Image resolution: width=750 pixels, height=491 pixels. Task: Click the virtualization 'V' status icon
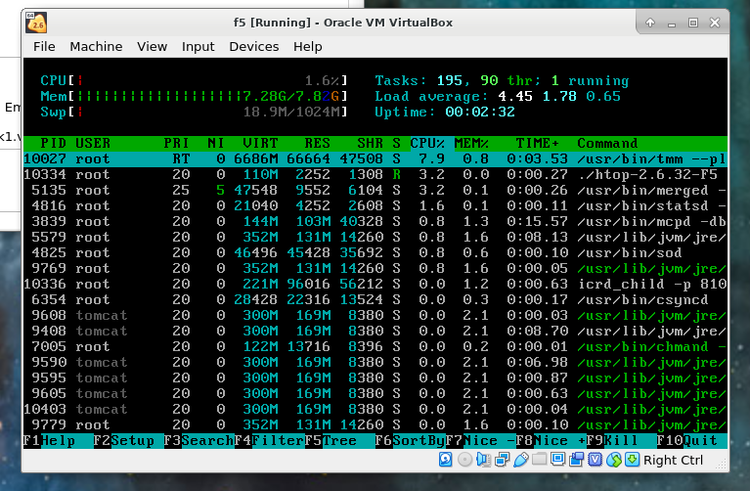tap(595, 460)
